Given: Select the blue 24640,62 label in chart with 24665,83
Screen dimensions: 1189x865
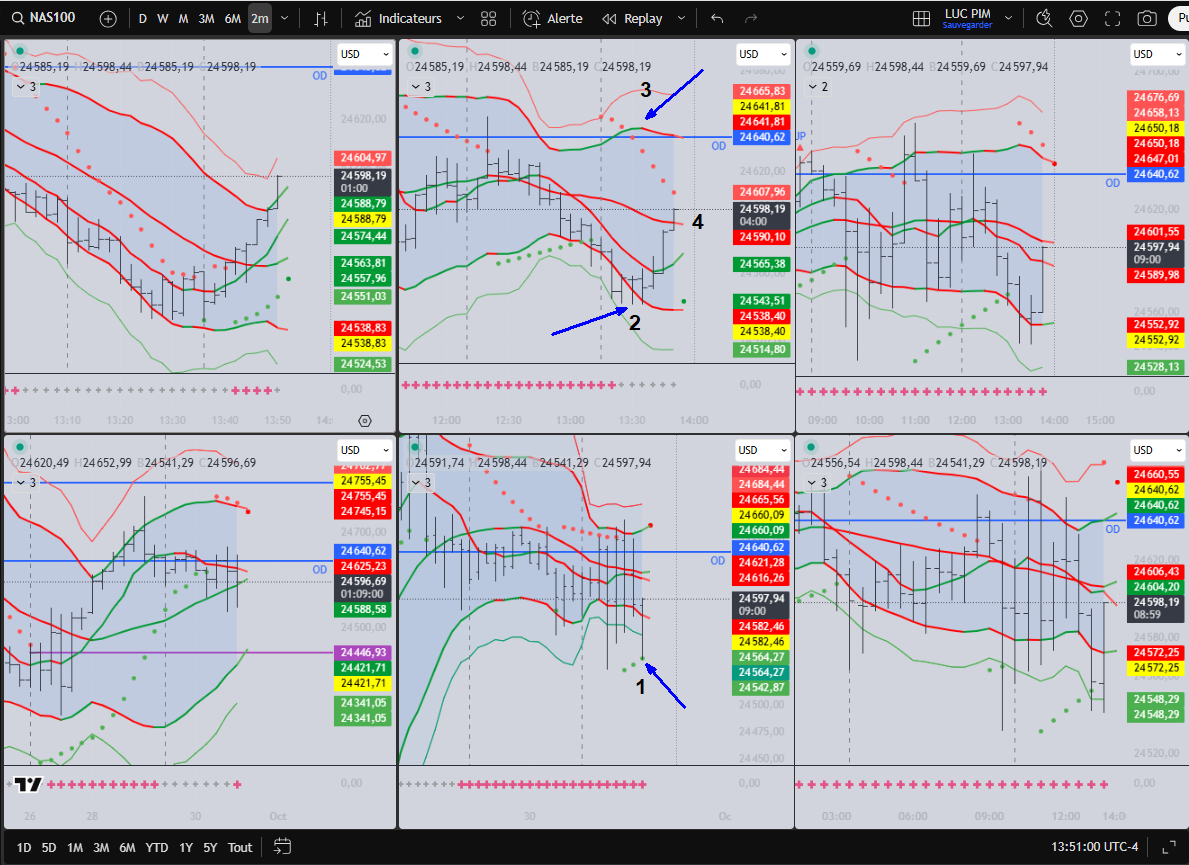Looking at the screenshot, I should tap(762, 137).
